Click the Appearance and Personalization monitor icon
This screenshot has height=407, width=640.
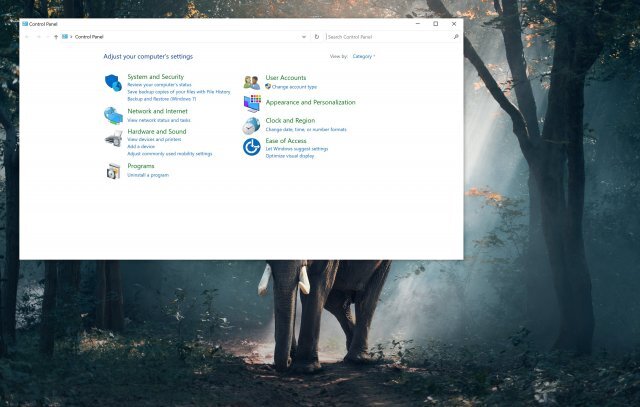coord(252,103)
